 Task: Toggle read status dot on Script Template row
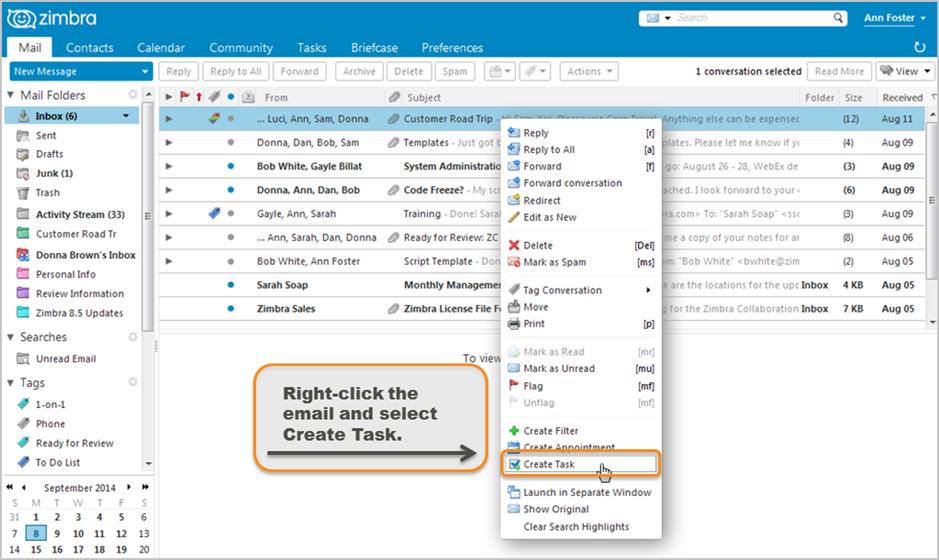click(231, 261)
